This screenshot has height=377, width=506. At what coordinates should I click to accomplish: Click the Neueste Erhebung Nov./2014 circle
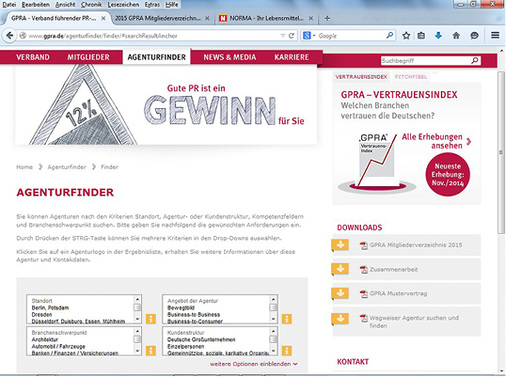click(447, 174)
